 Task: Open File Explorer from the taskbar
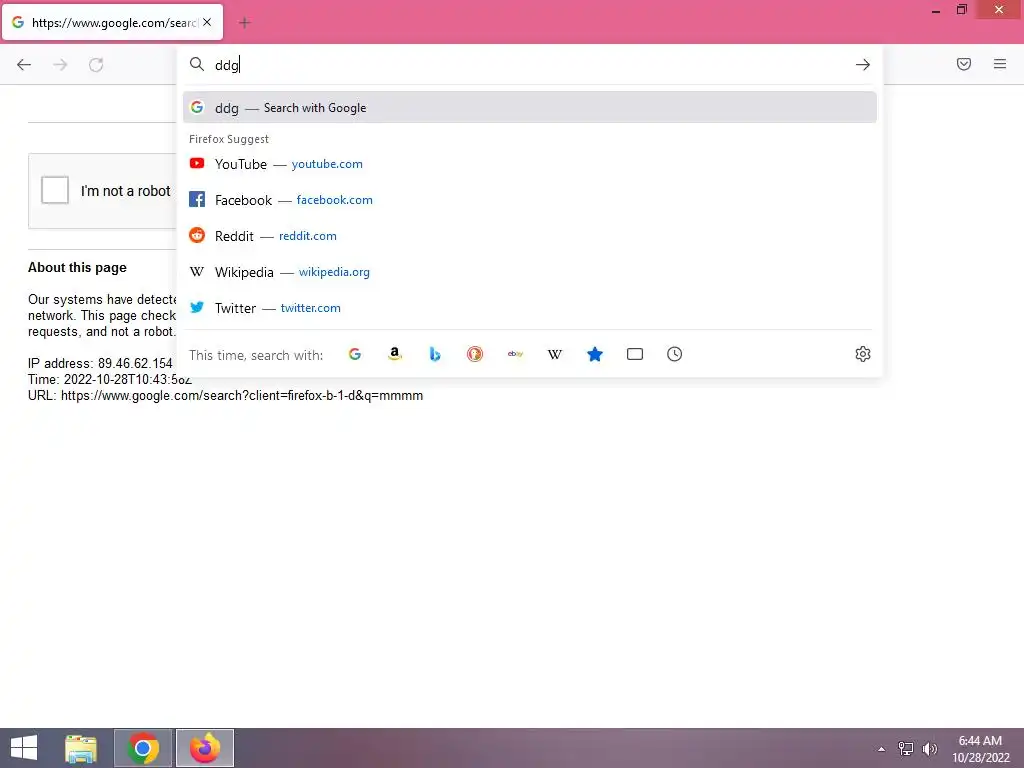coord(81,748)
